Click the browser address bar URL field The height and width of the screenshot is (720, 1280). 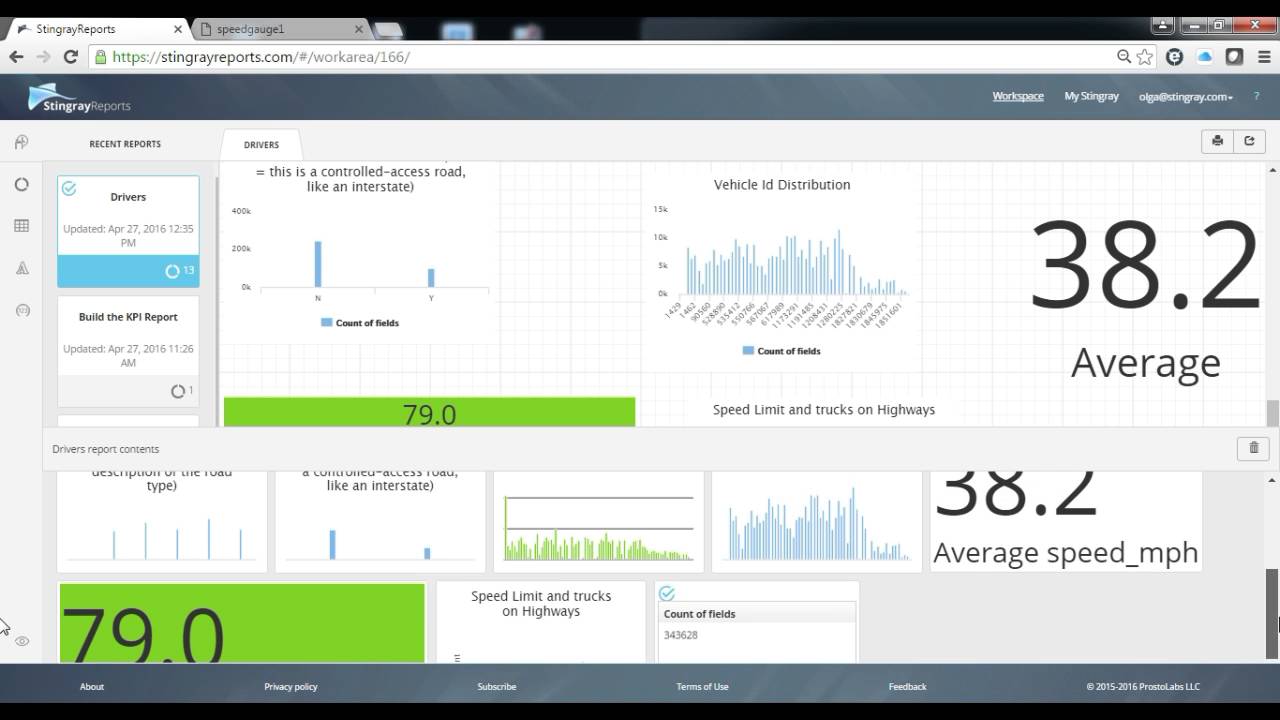pyautogui.click(x=600, y=57)
